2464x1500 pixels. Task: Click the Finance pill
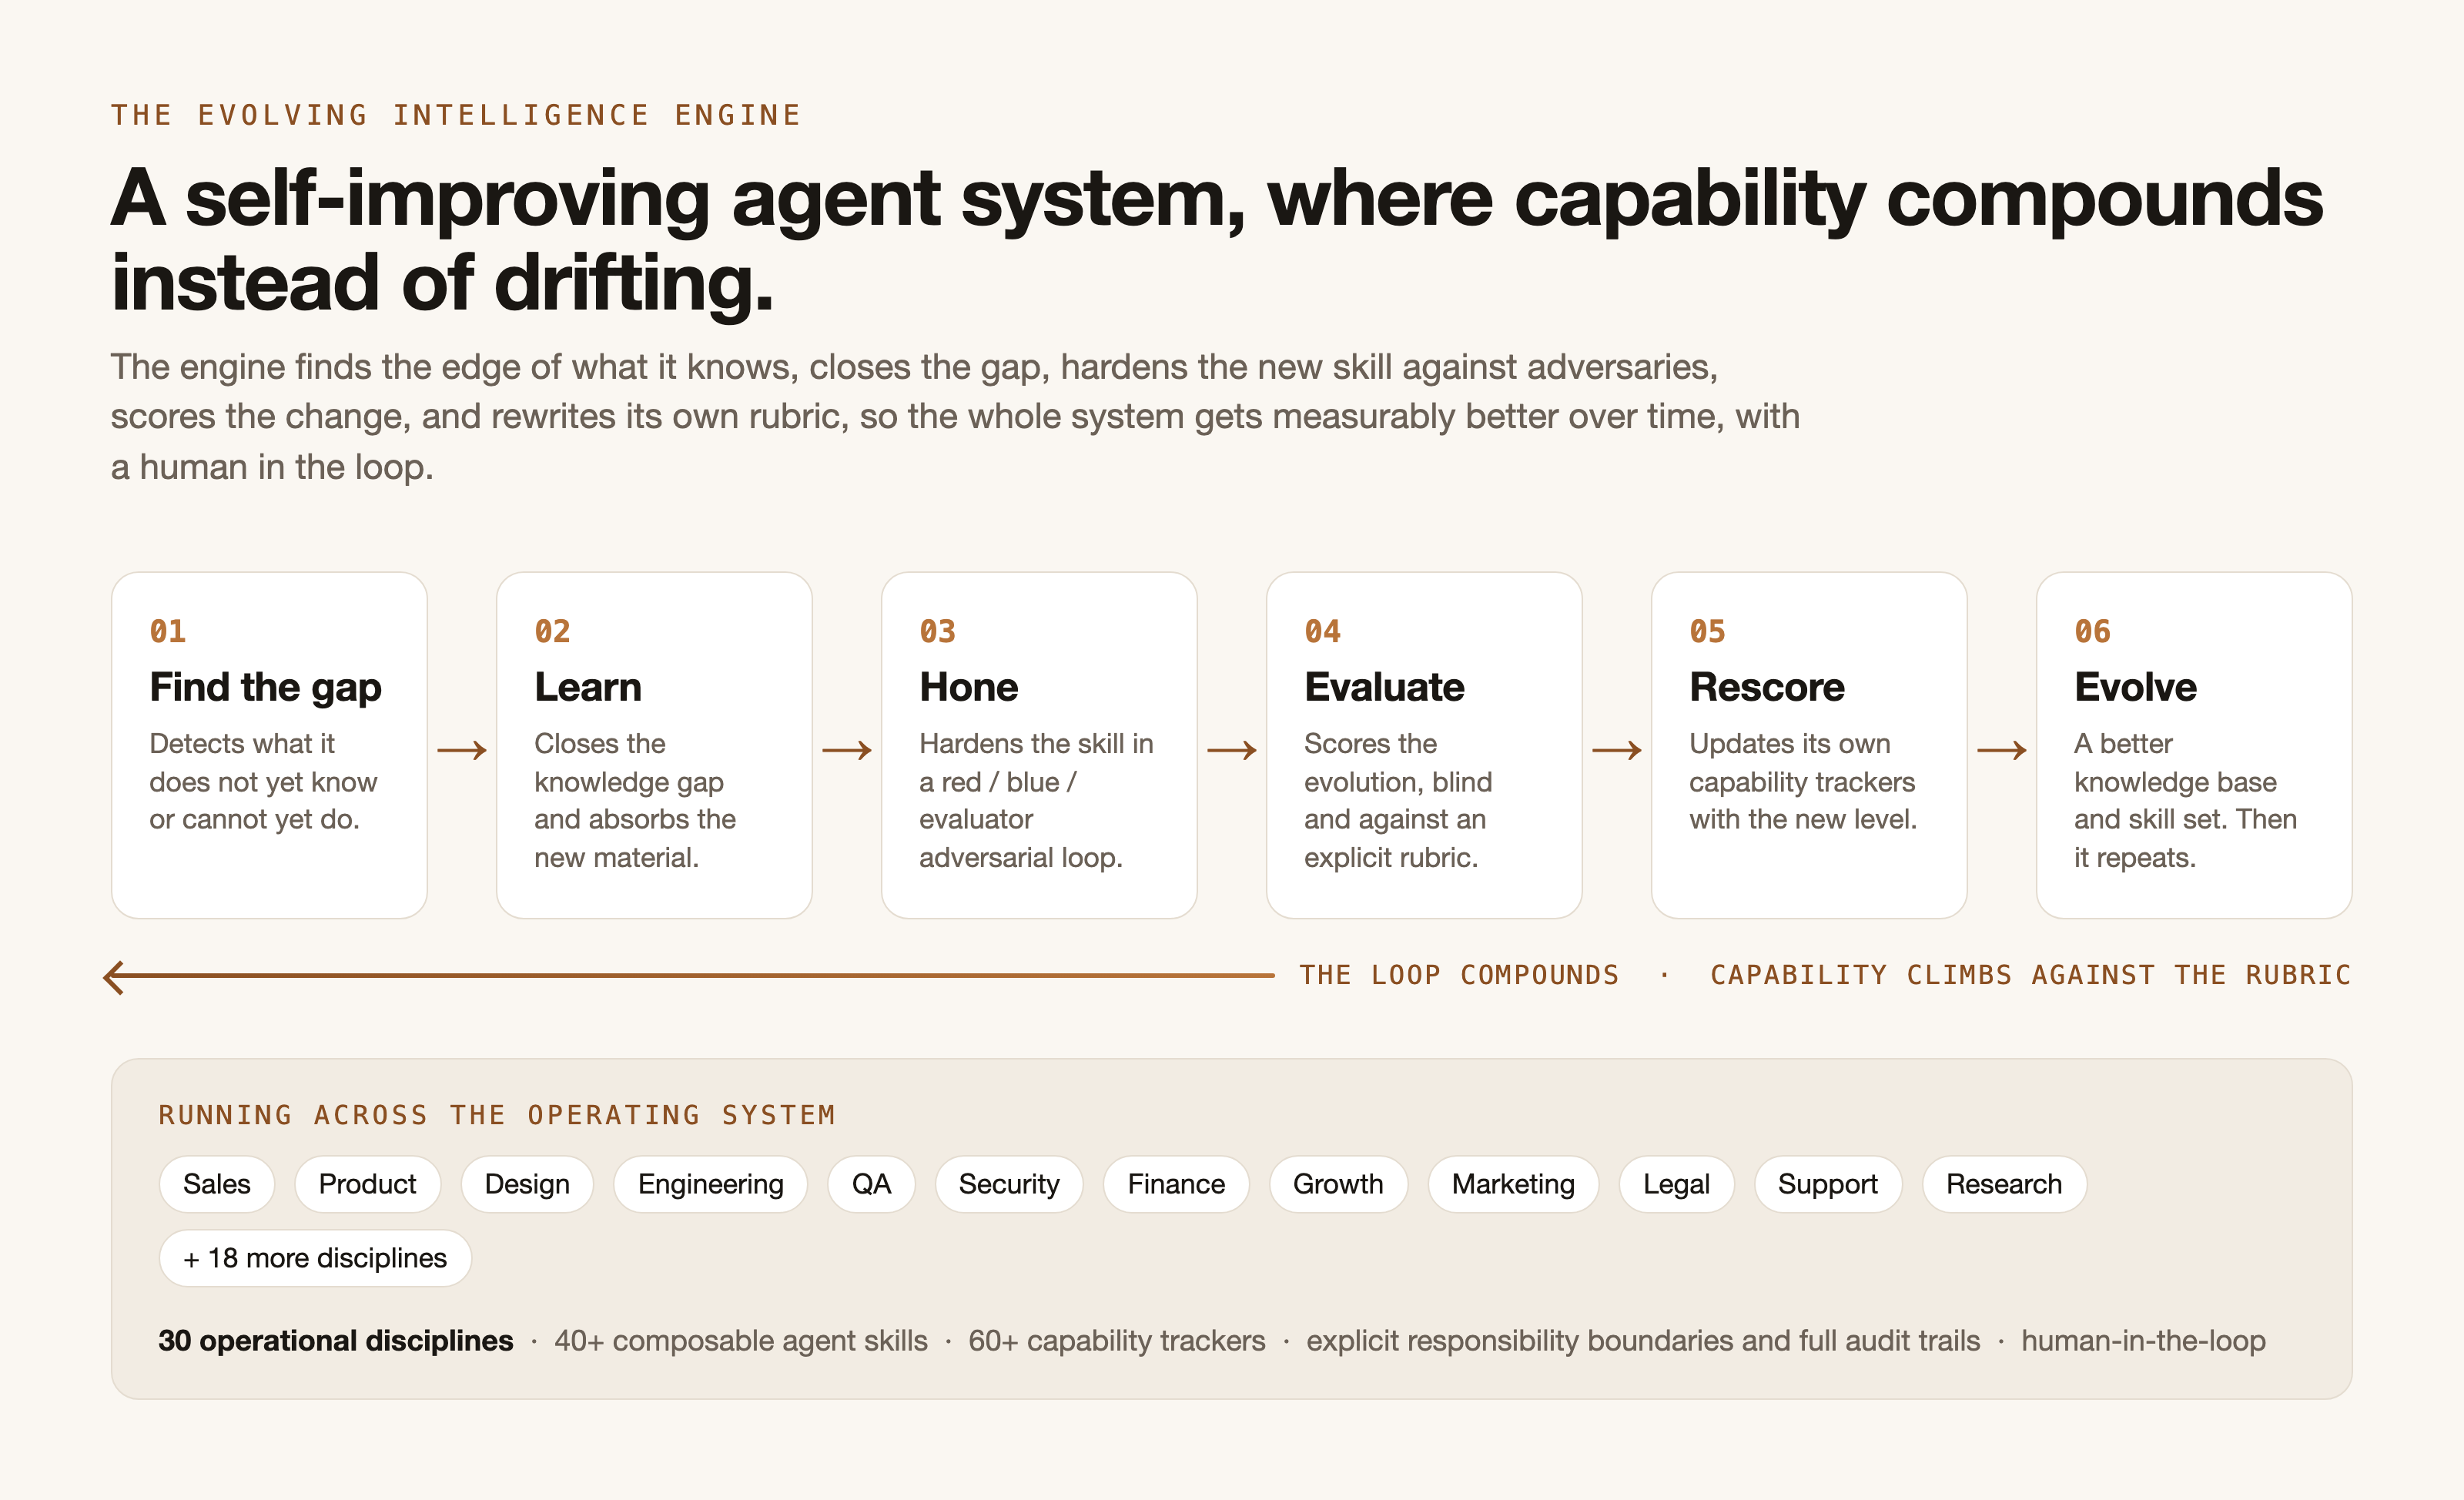coord(1176,1184)
